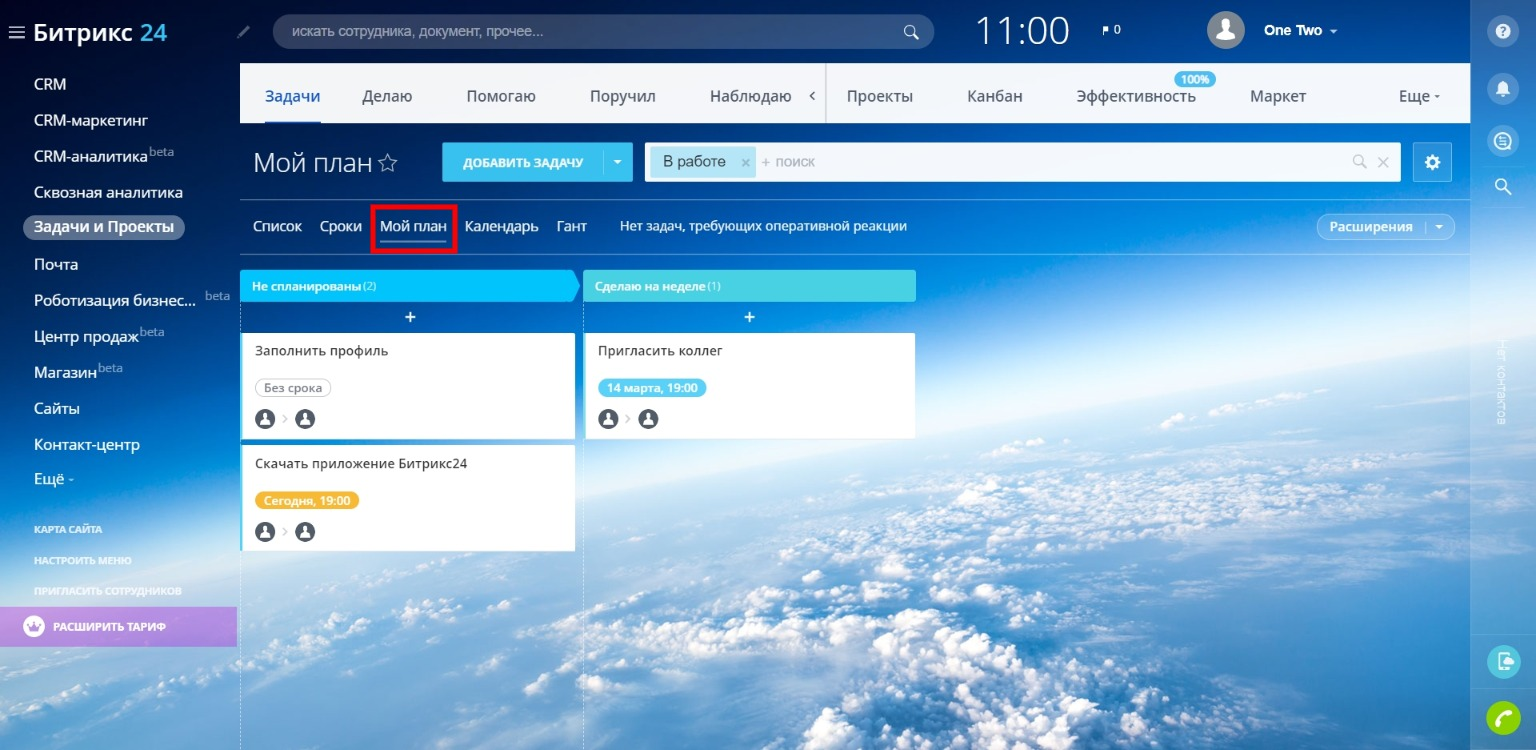Open the help question mark icon

click(x=1502, y=31)
